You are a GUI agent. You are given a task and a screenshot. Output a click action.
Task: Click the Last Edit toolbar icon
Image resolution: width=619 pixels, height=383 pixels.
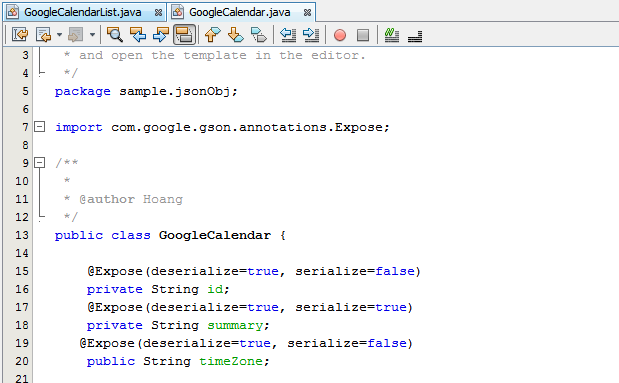click(20, 35)
